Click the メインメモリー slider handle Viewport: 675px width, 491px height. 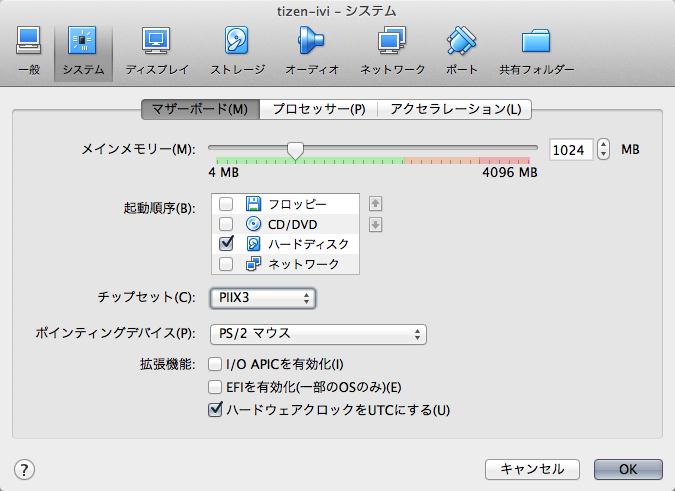[x=295, y=151]
